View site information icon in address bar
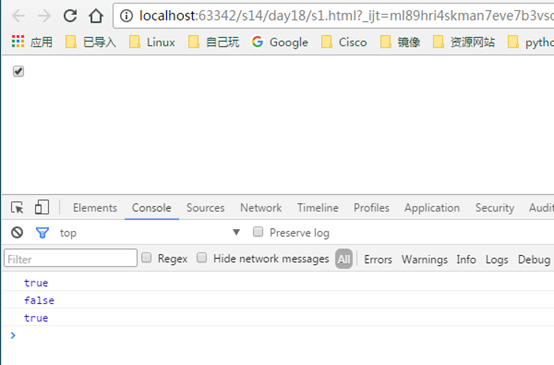Image resolution: width=554 pixels, height=365 pixels. [x=126, y=16]
